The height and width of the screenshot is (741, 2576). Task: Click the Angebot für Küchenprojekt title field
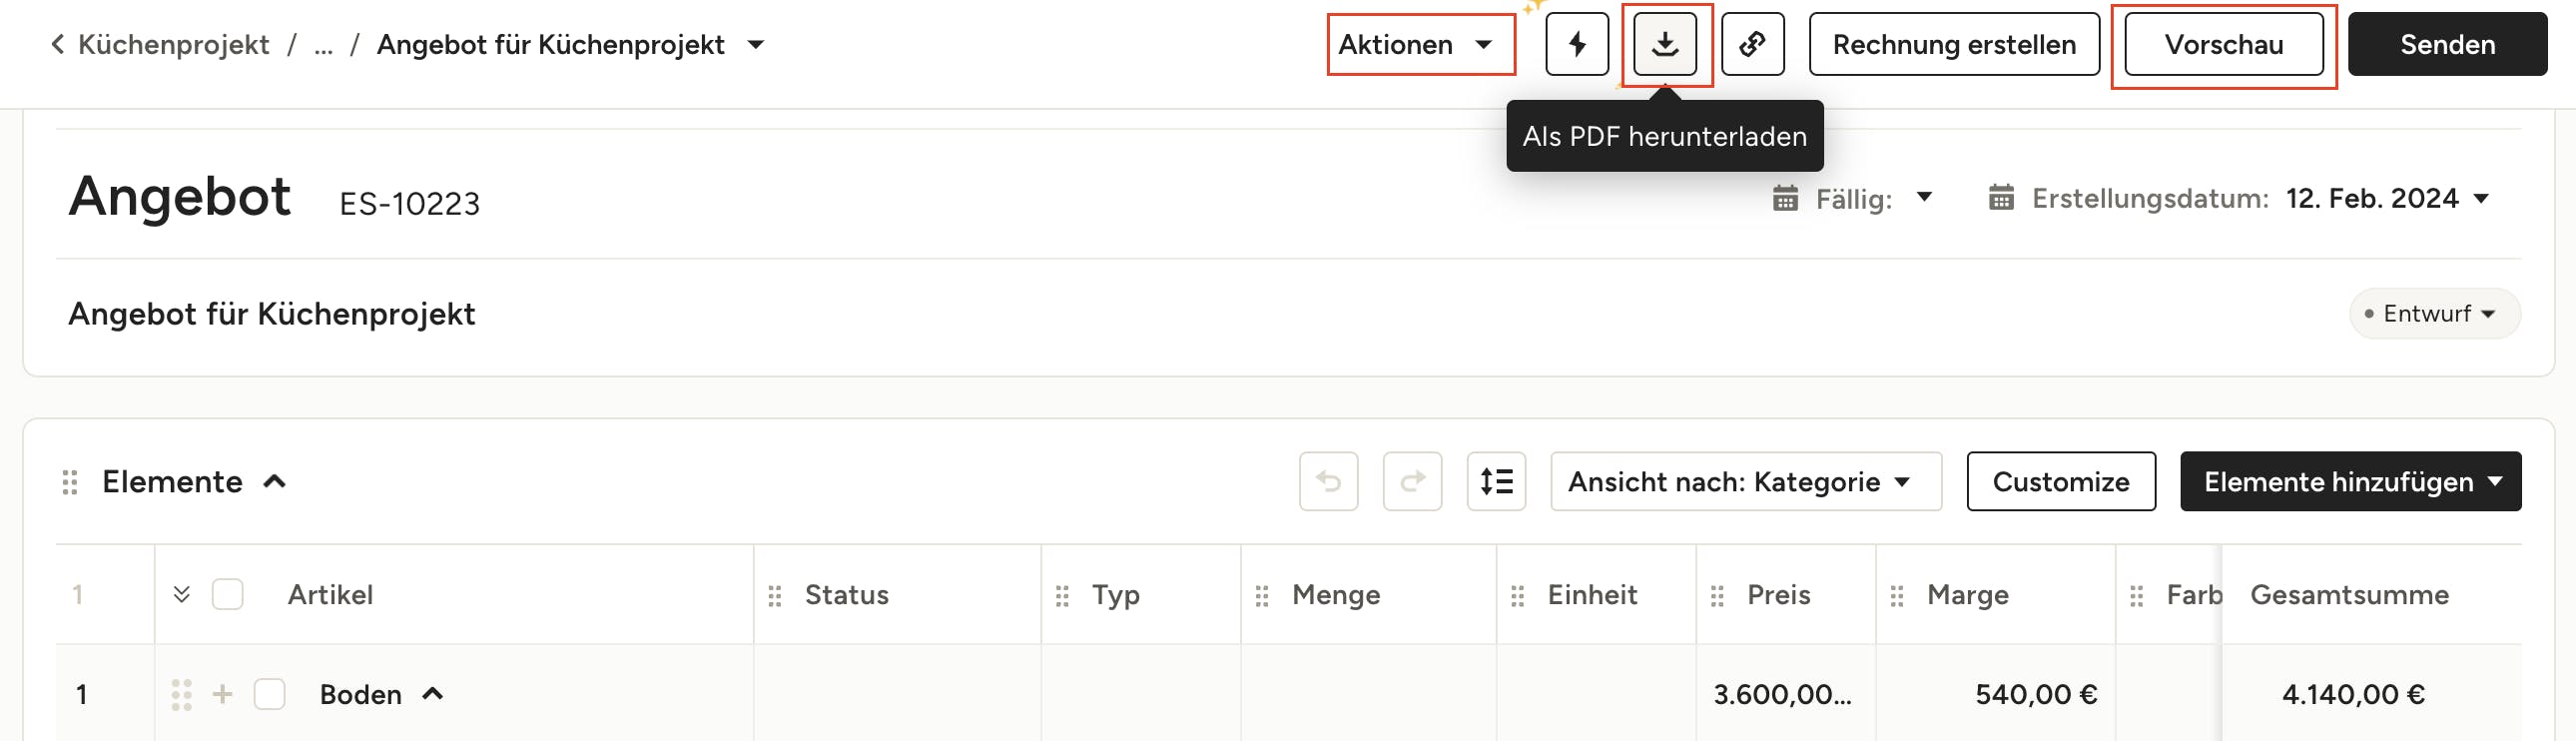tap(272, 314)
